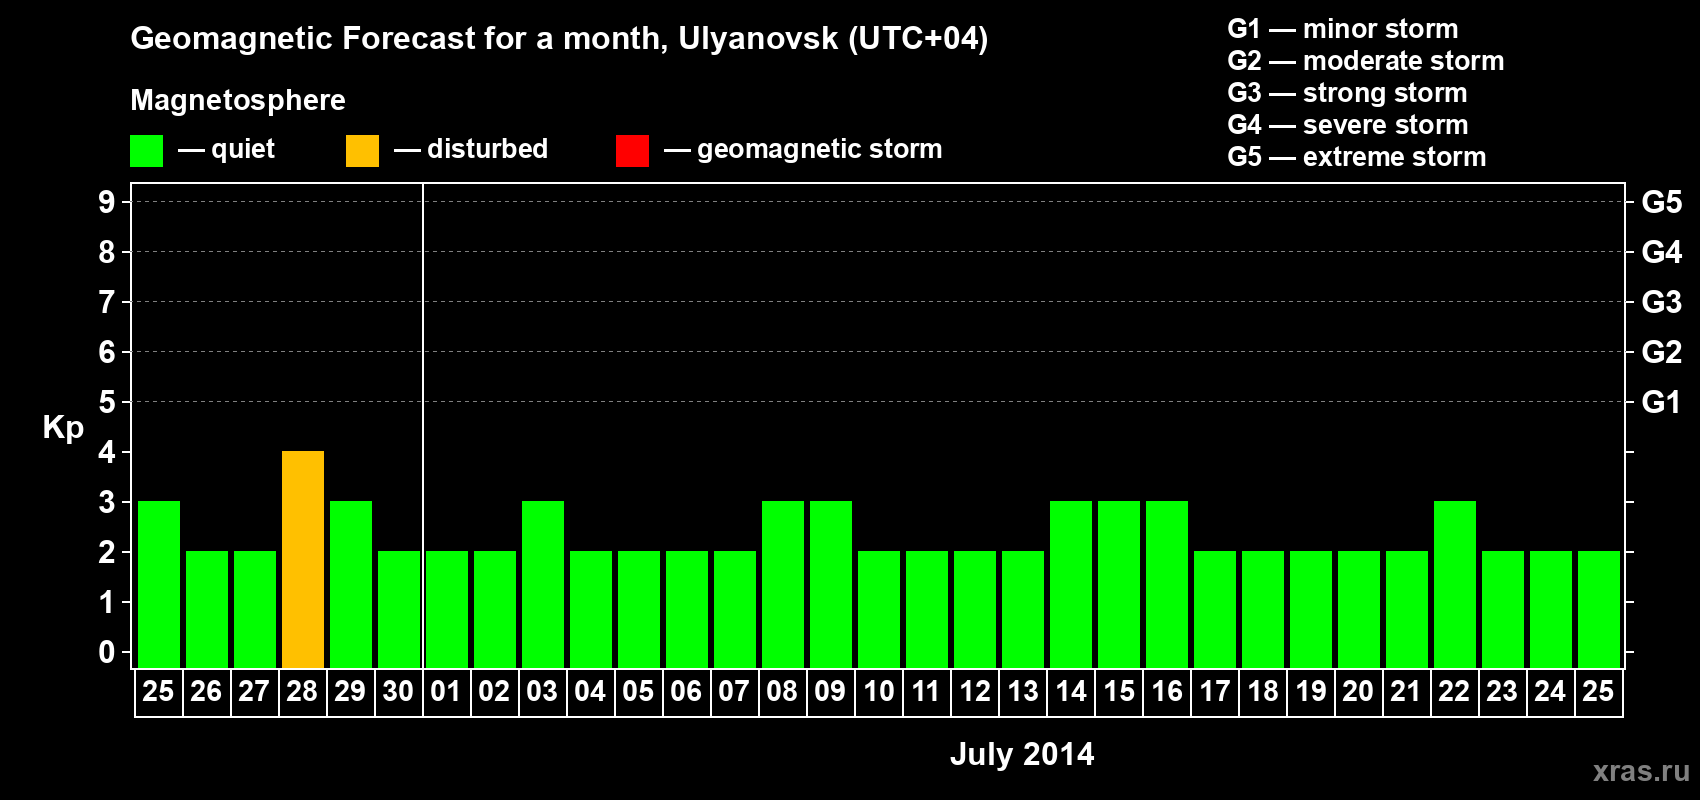Image resolution: width=1700 pixels, height=800 pixels.
Task: Click the 'Kp' axis label
Action: [x=63, y=428]
